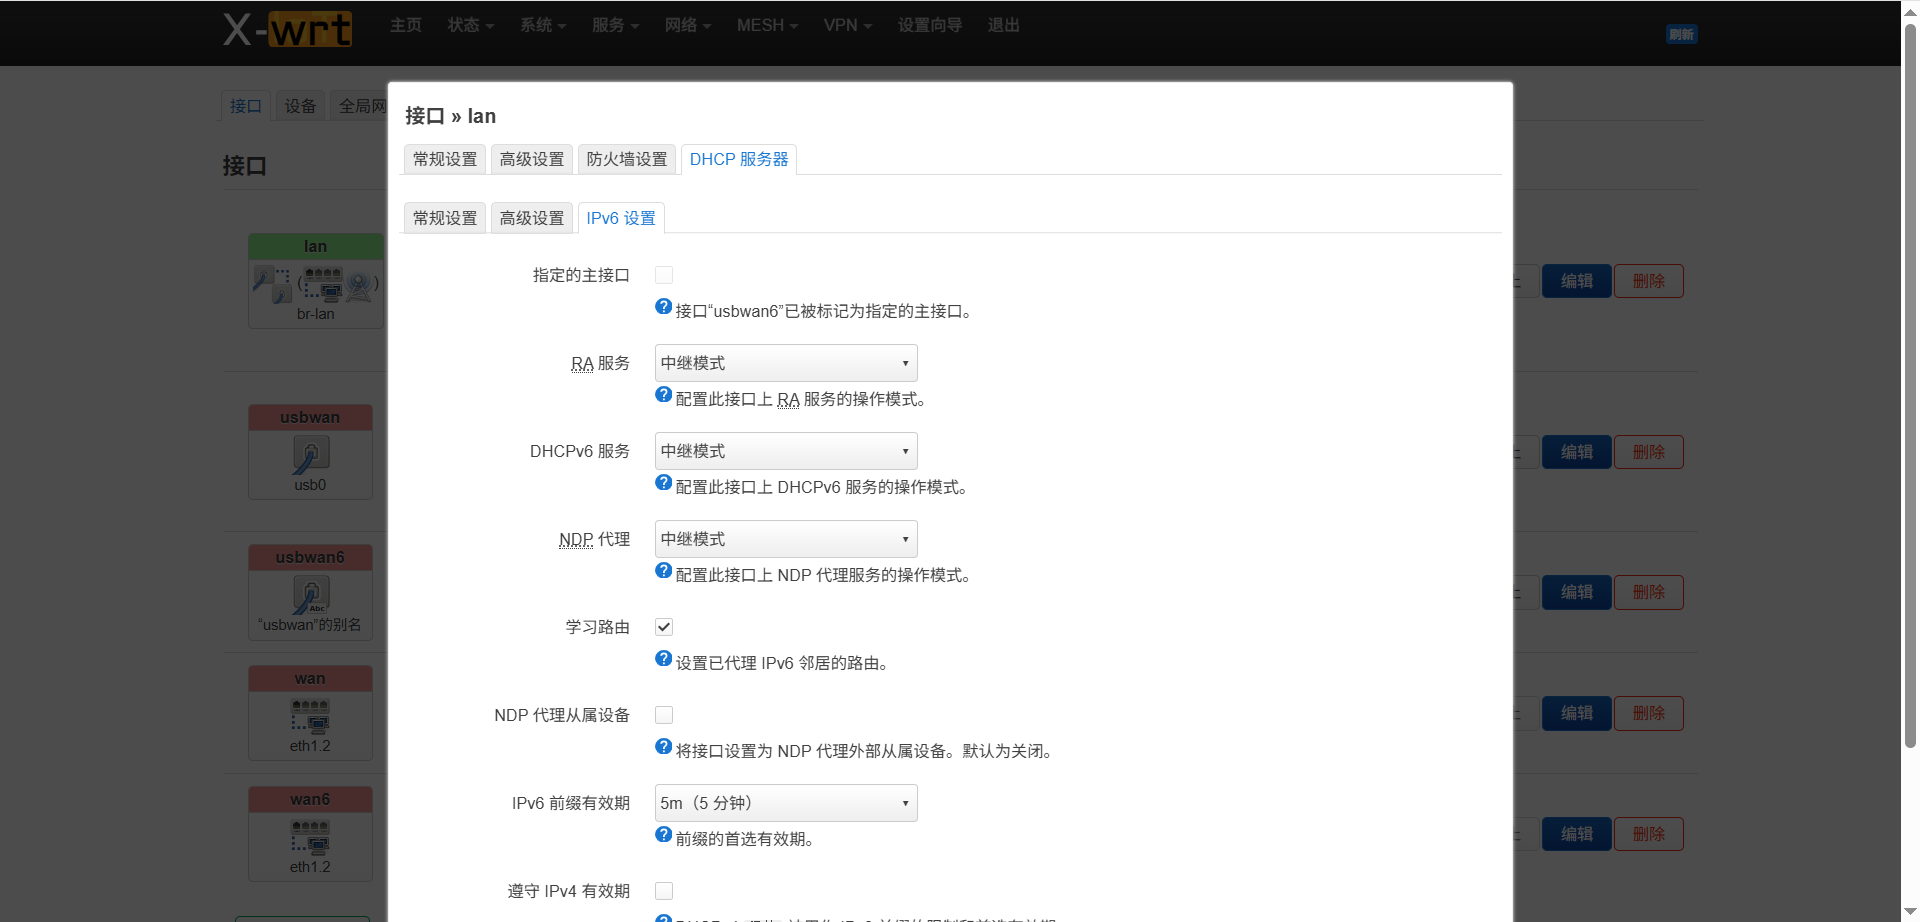Open the DHCPv6 服务 dropdown
This screenshot has width=1920, height=922.
pyautogui.click(x=785, y=450)
